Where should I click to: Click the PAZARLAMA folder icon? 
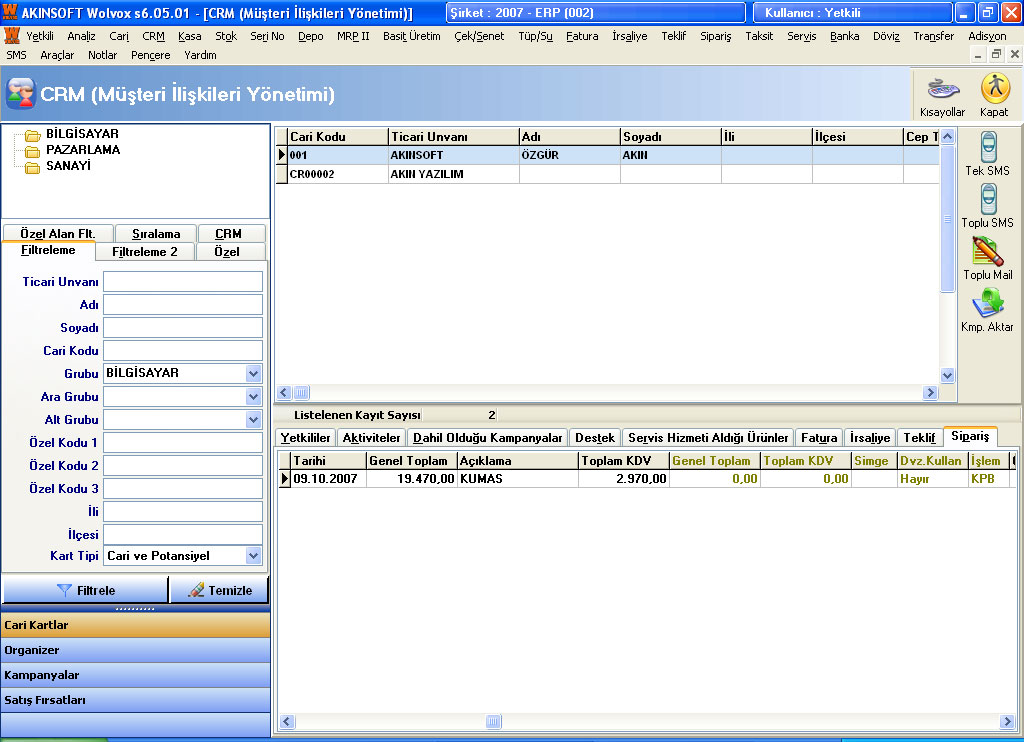33,151
